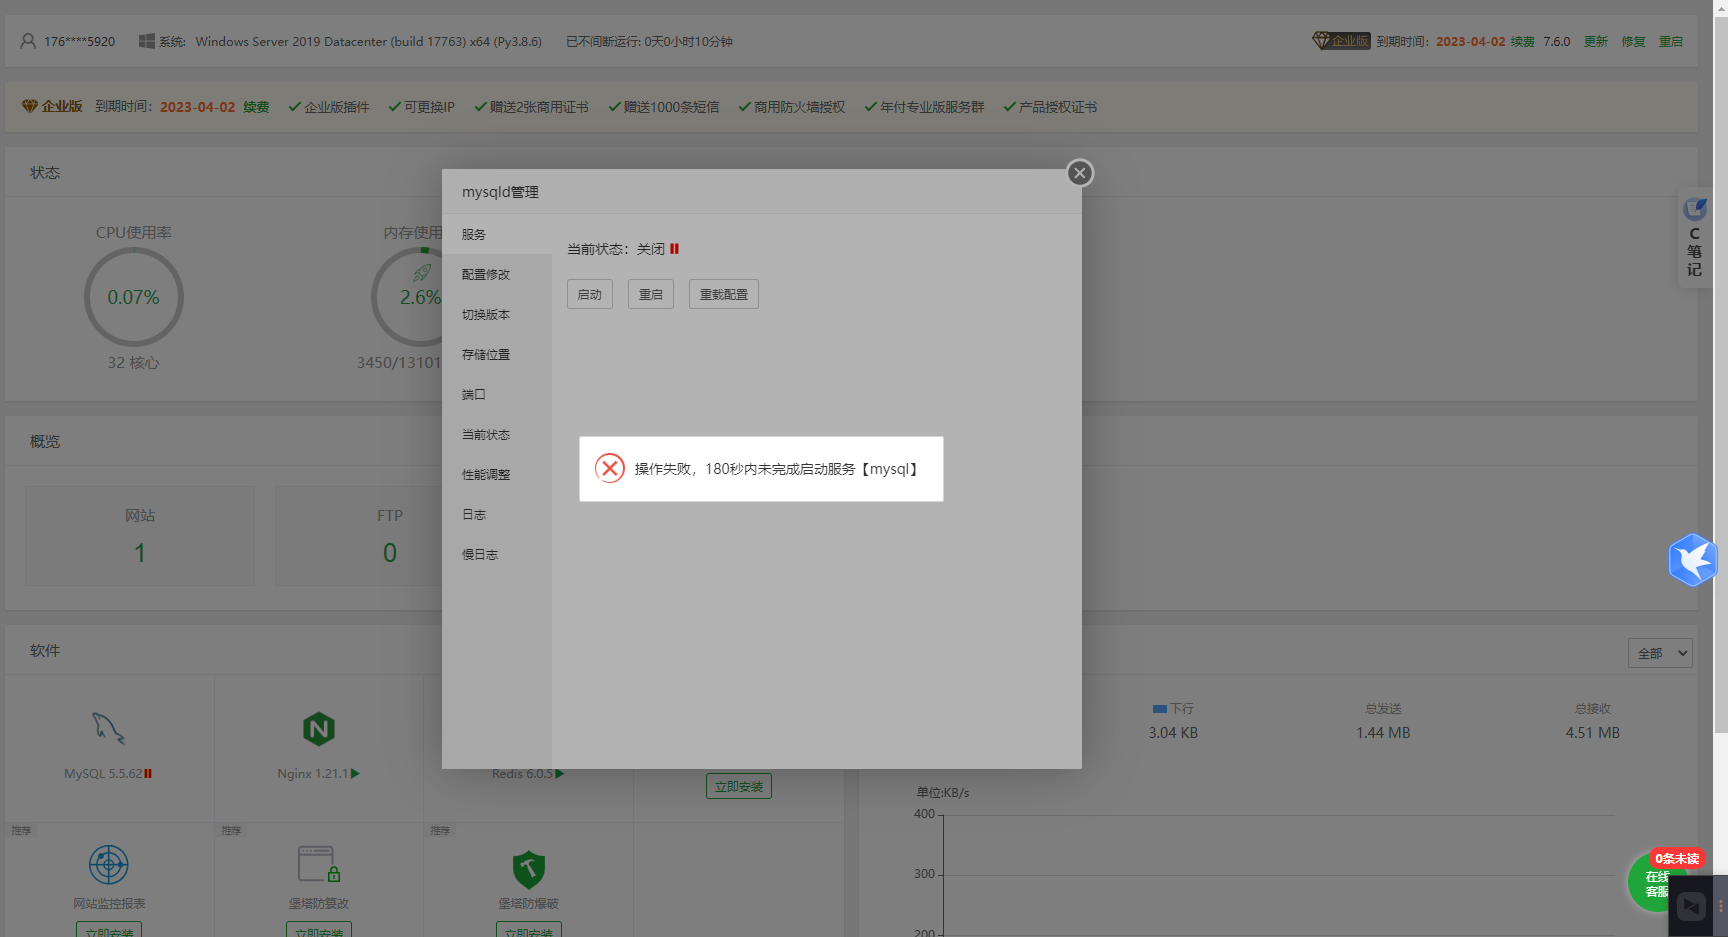1728x937 pixels.
Task: Click the 企业版 diamond icon in banner
Action: click(x=30, y=106)
